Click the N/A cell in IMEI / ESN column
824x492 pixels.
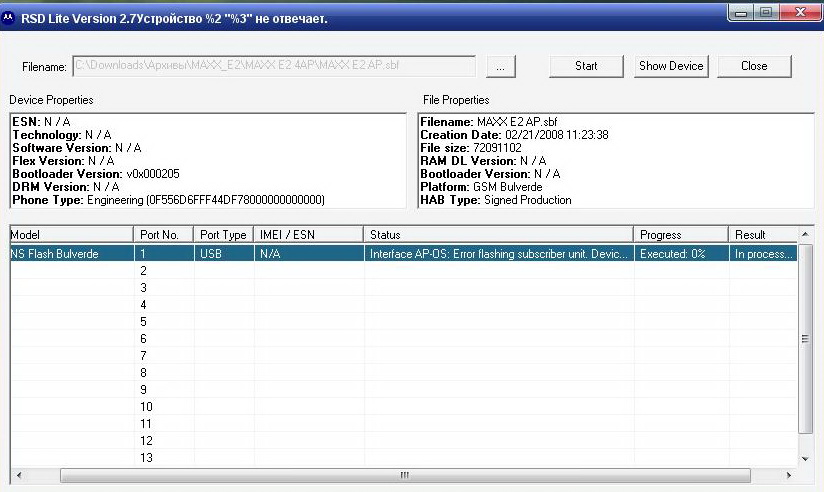[309, 254]
